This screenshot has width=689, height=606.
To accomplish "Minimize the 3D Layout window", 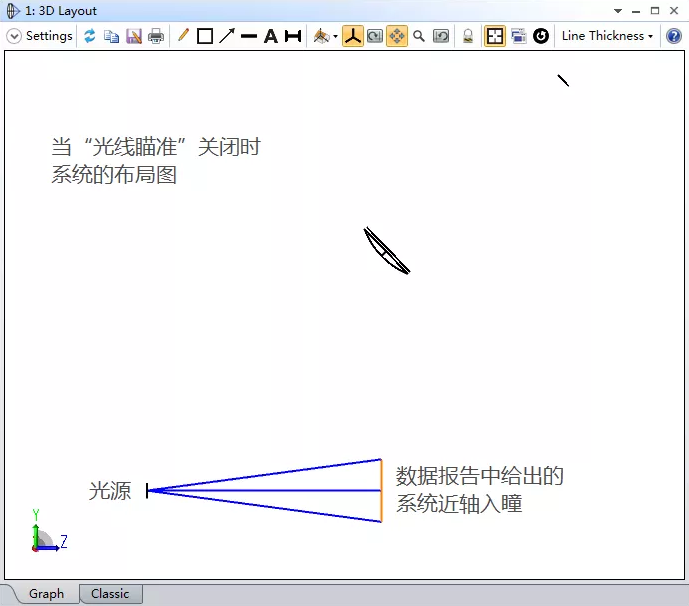I will click(x=636, y=11).
